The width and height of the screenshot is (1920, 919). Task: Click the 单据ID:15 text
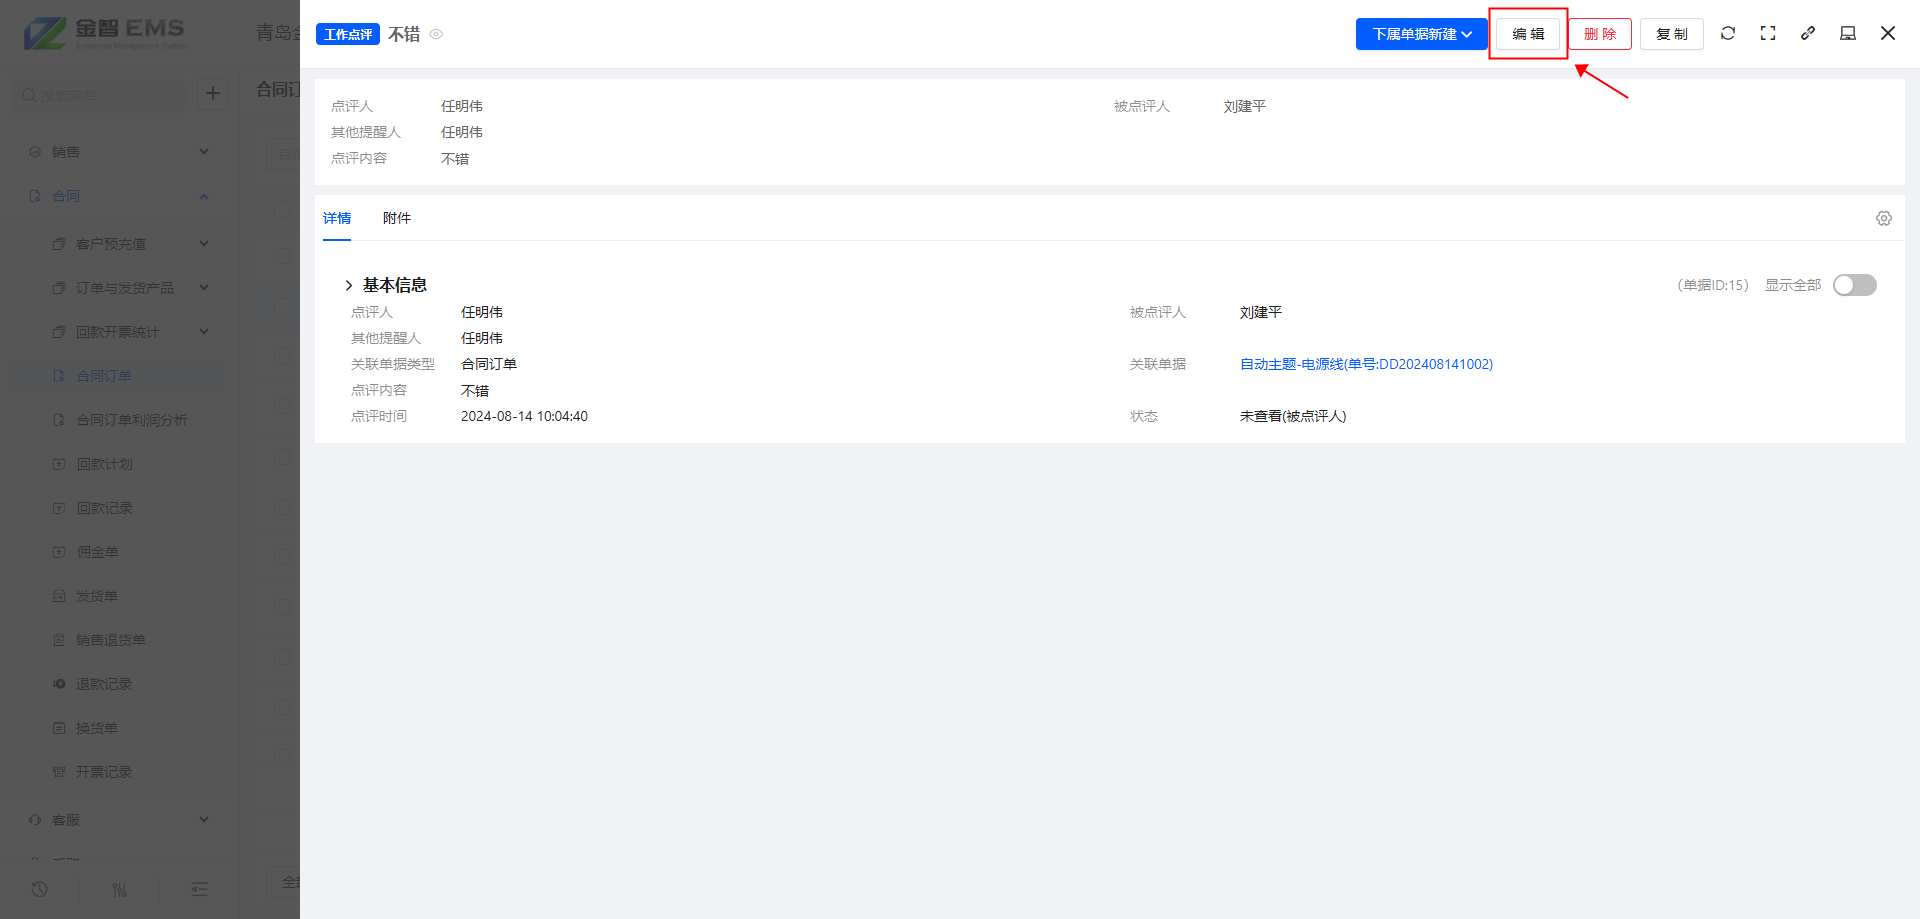pos(1713,285)
